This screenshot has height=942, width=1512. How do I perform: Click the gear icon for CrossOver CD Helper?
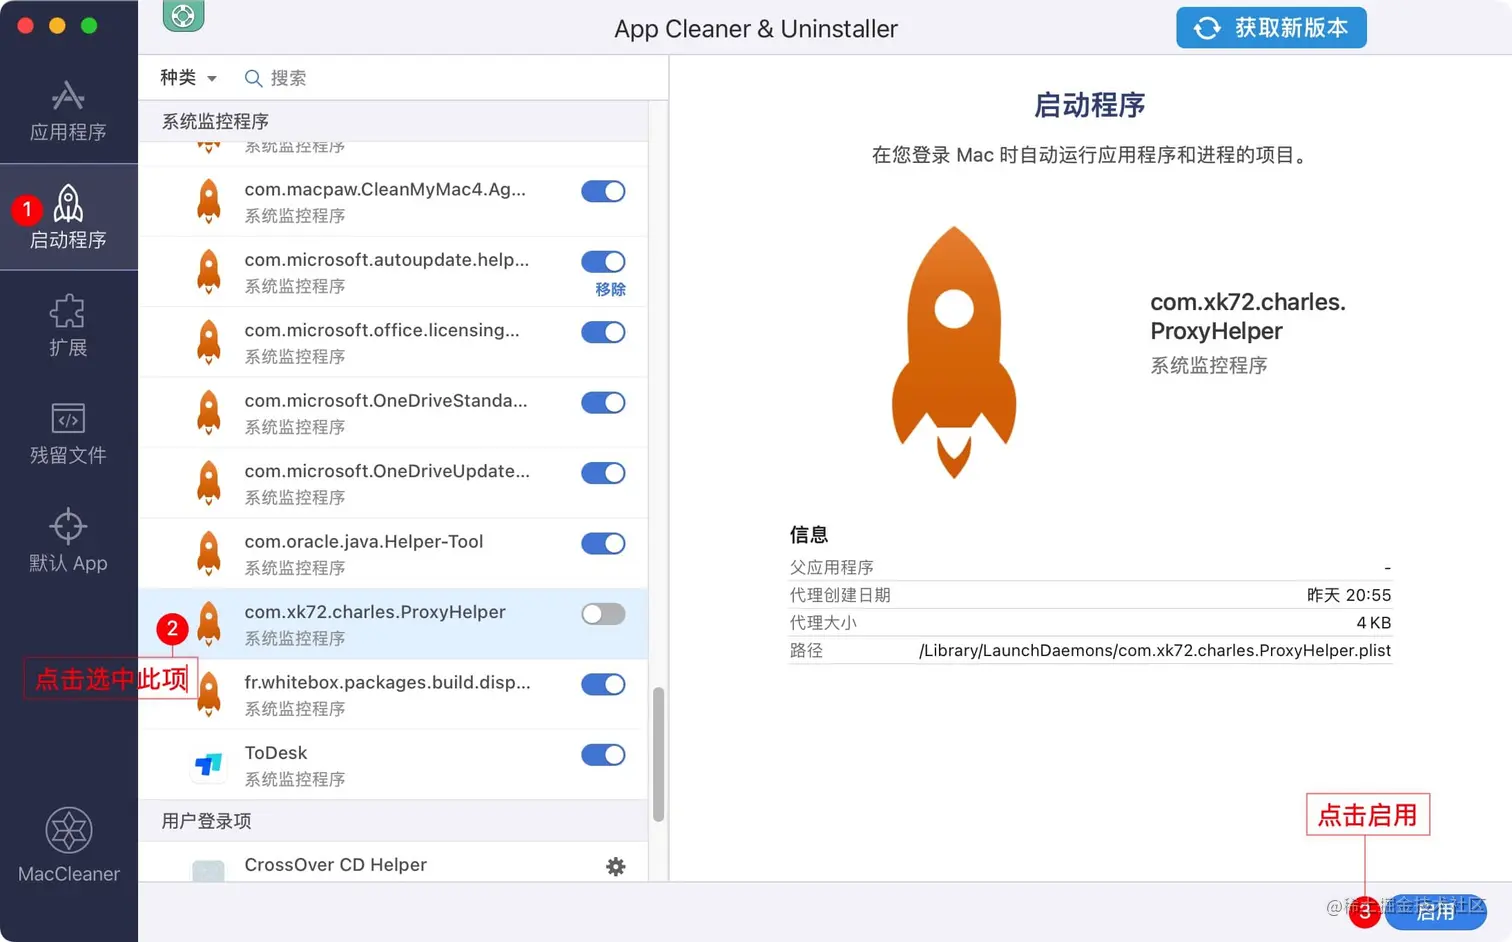[x=616, y=867]
